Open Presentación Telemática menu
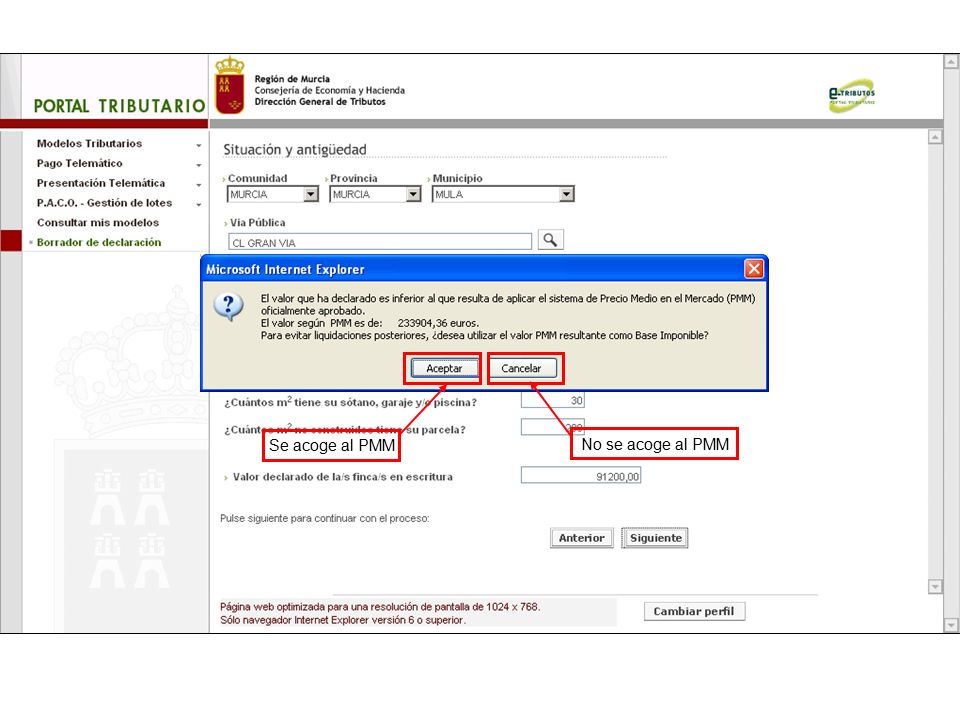The width and height of the screenshot is (960, 720). (101, 183)
